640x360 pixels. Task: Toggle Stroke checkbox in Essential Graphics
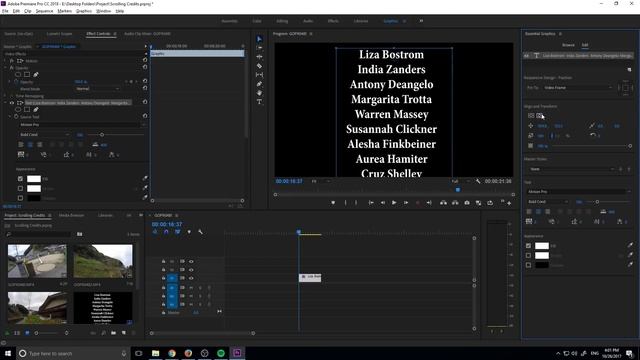529,256
